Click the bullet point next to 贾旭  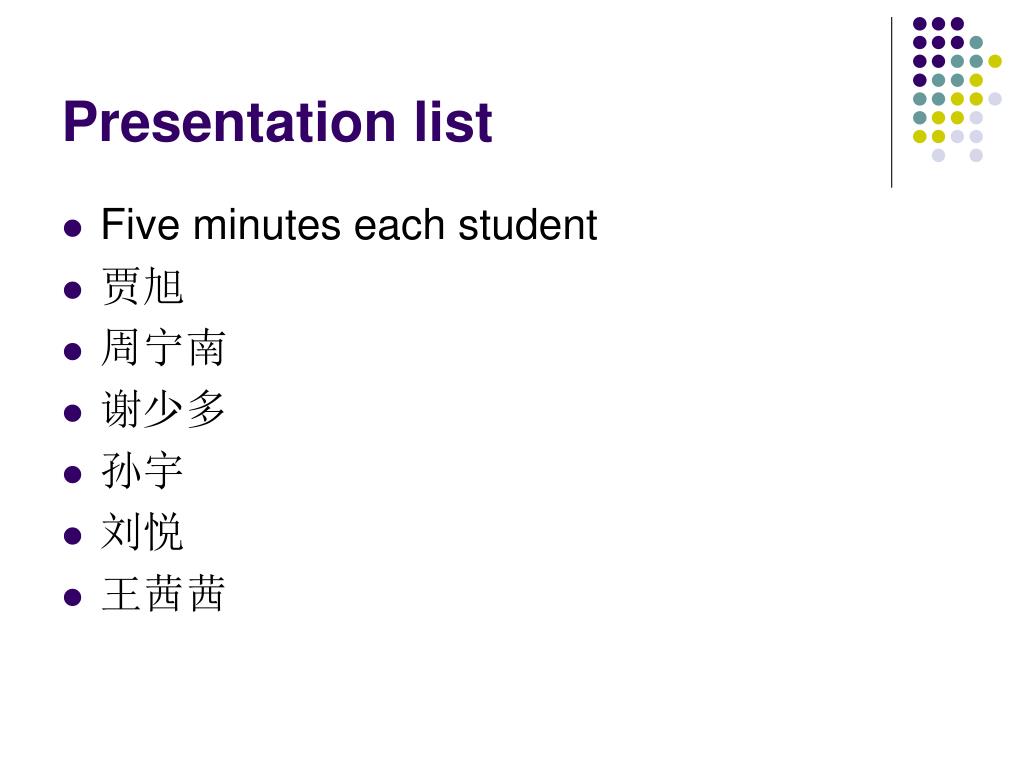click(x=72, y=290)
